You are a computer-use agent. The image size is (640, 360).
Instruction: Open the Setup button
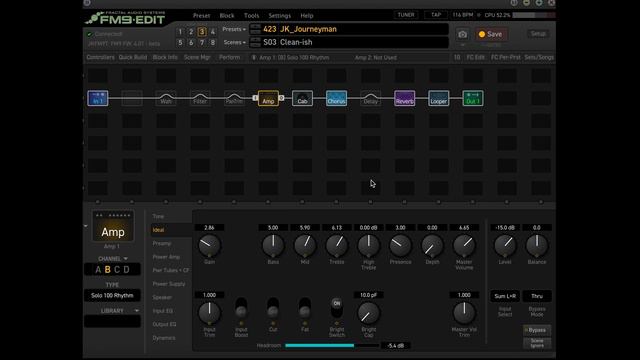(x=538, y=34)
